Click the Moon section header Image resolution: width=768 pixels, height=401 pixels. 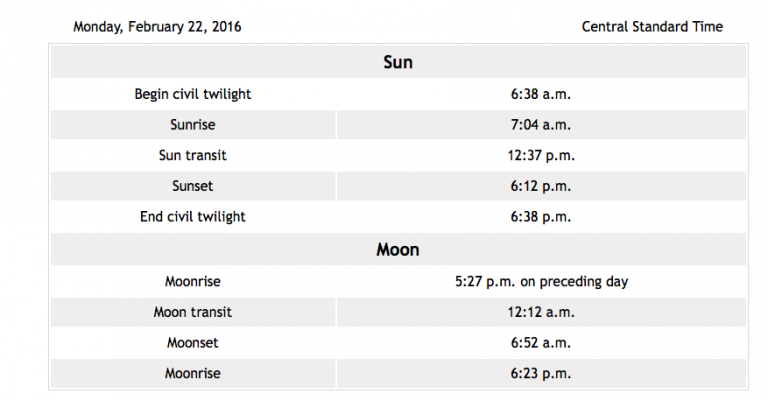coord(398,250)
